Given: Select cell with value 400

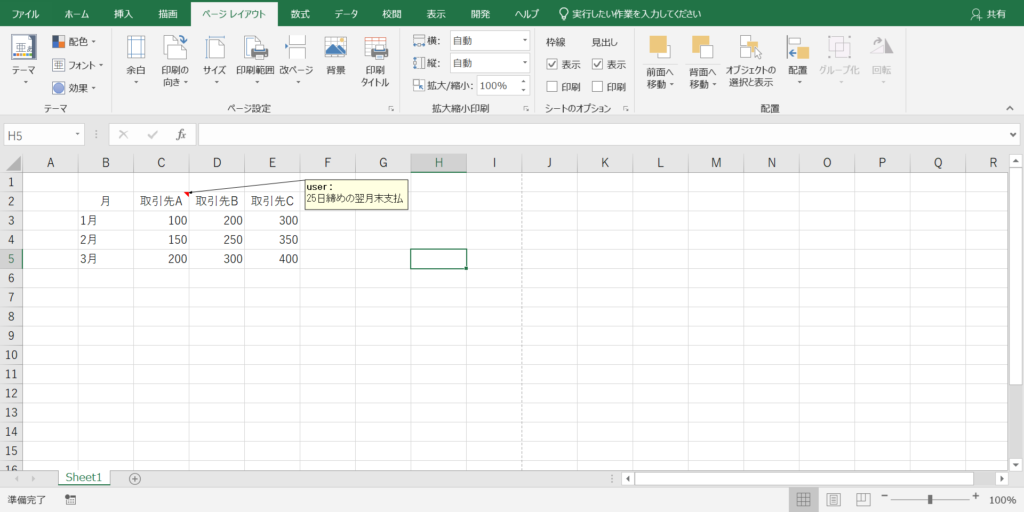Looking at the screenshot, I should pyautogui.click(x=272, y=259).
